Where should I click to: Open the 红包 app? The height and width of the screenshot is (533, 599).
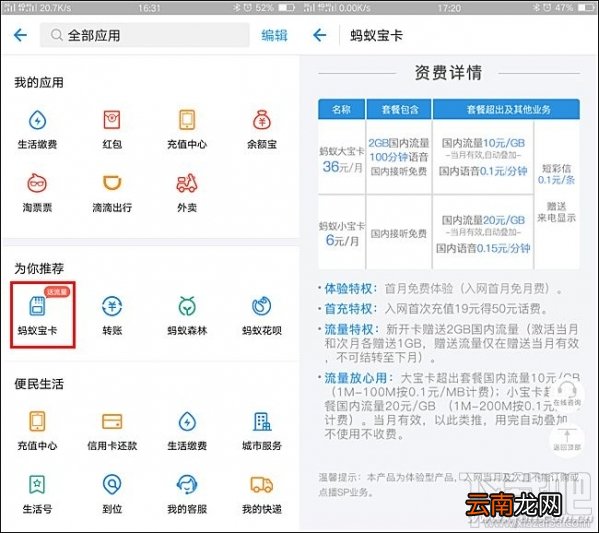pyautogui.click(x=112, y=129)
